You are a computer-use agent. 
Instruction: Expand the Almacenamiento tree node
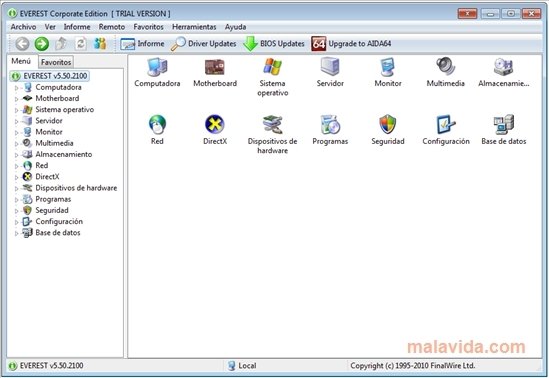16,155
